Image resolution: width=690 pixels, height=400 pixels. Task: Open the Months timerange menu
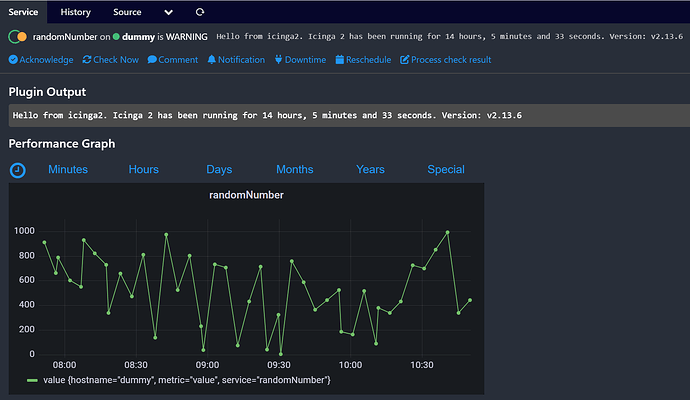[x=295, y=169]
